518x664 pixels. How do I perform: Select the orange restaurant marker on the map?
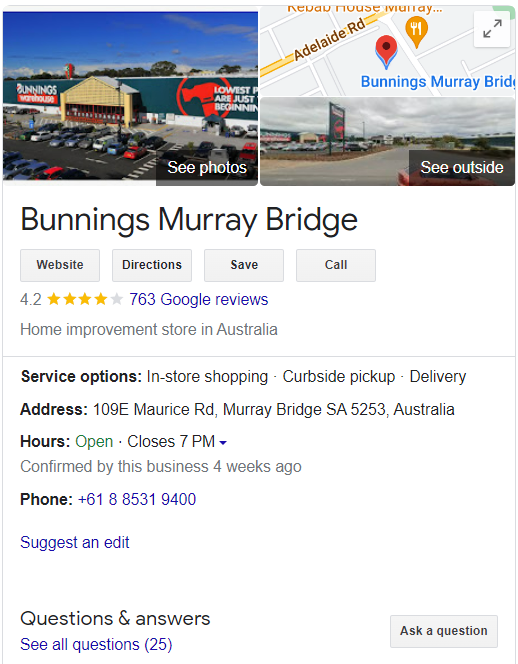tap(416, 32)
